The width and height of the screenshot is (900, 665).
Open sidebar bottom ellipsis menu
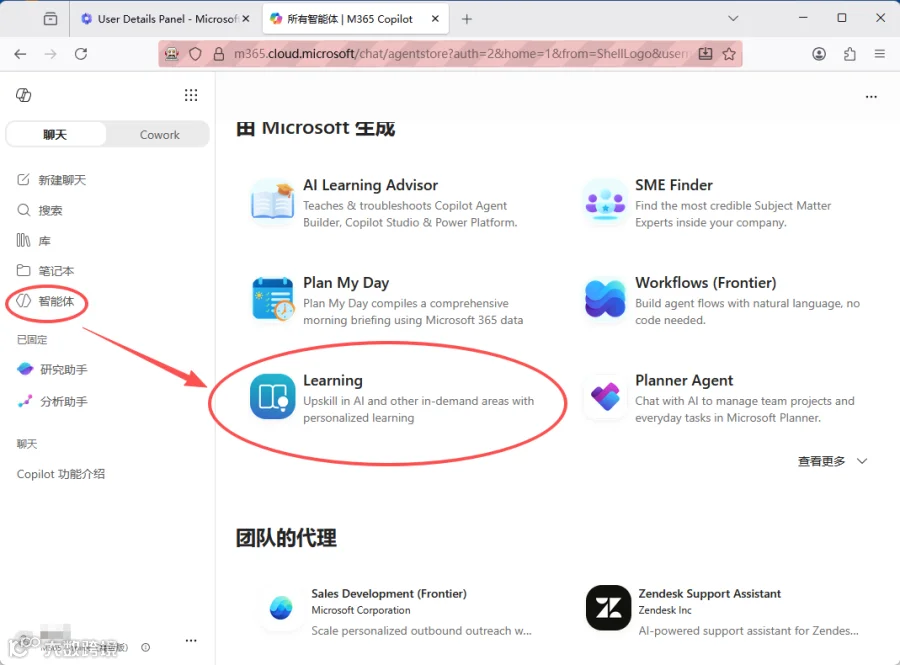(191, 640)
